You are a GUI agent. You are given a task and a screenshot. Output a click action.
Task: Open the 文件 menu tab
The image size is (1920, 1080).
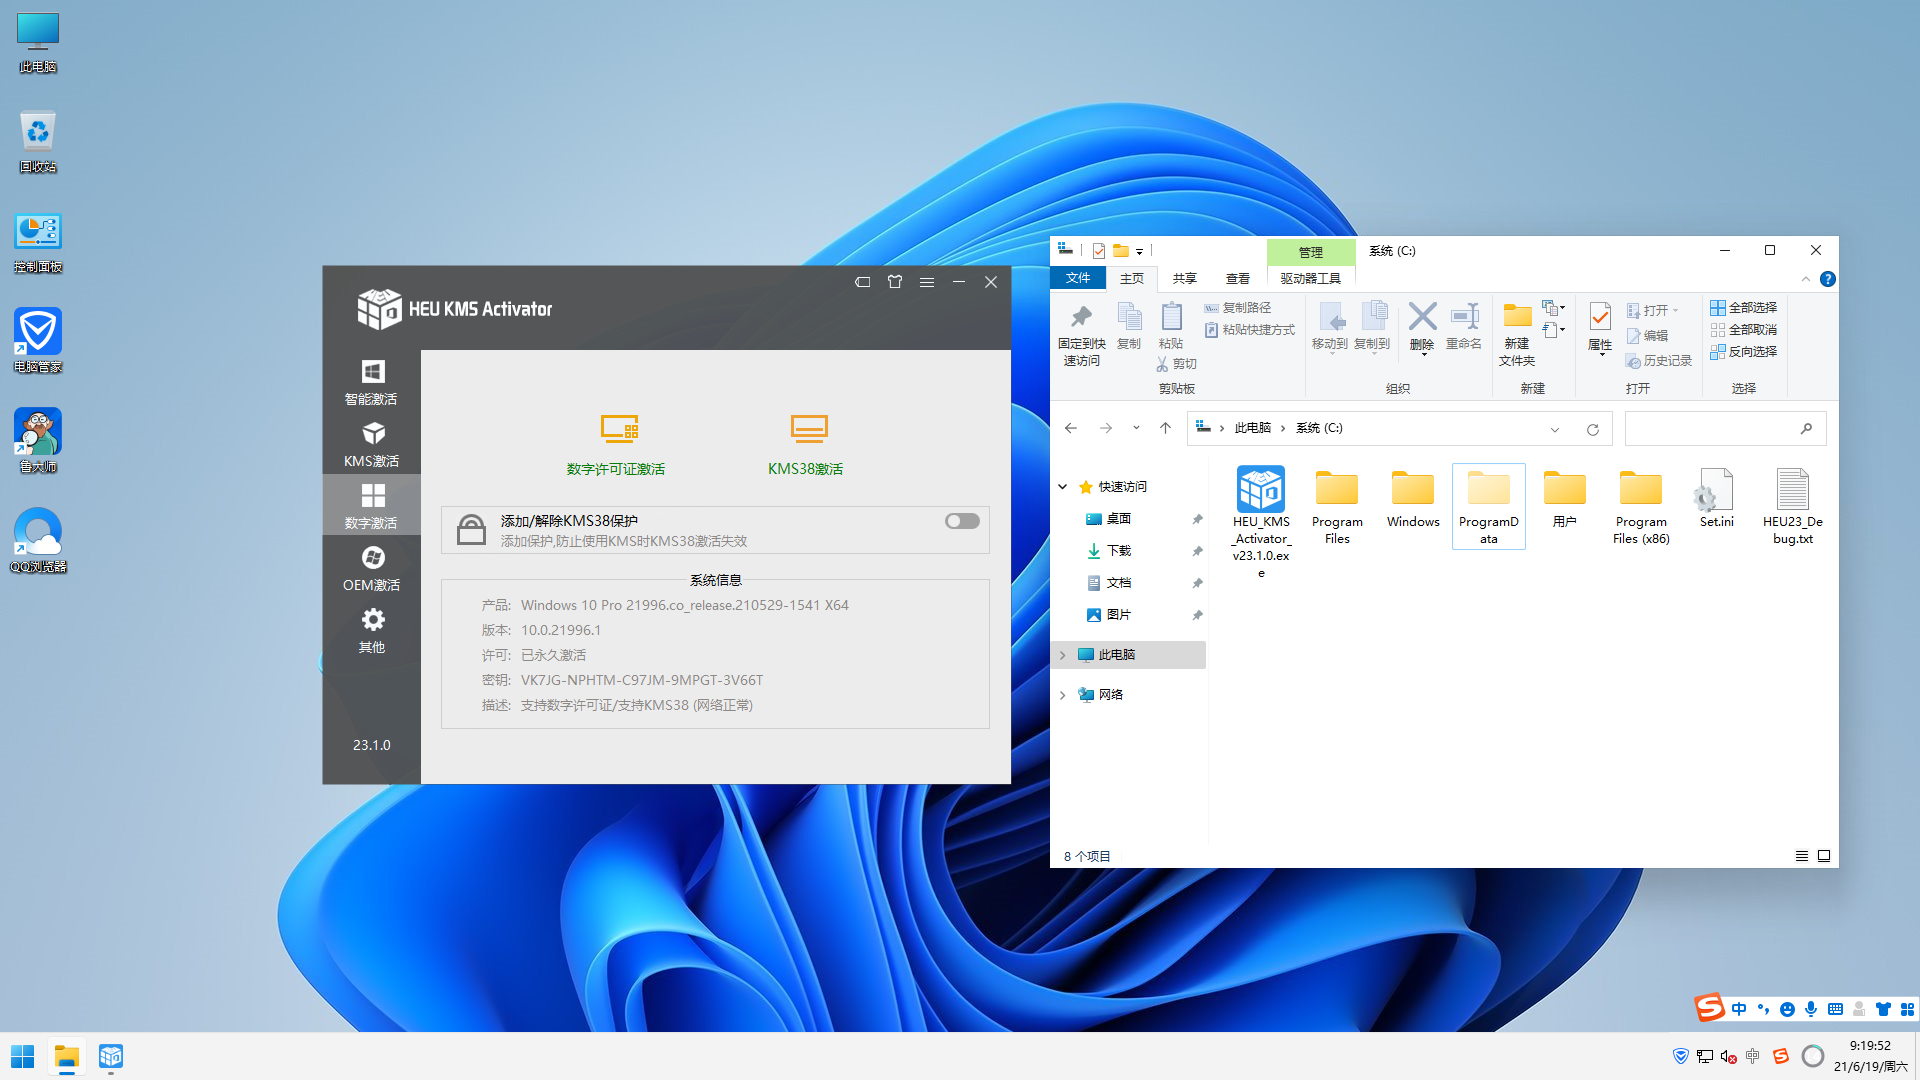(x=1077, y=278)
